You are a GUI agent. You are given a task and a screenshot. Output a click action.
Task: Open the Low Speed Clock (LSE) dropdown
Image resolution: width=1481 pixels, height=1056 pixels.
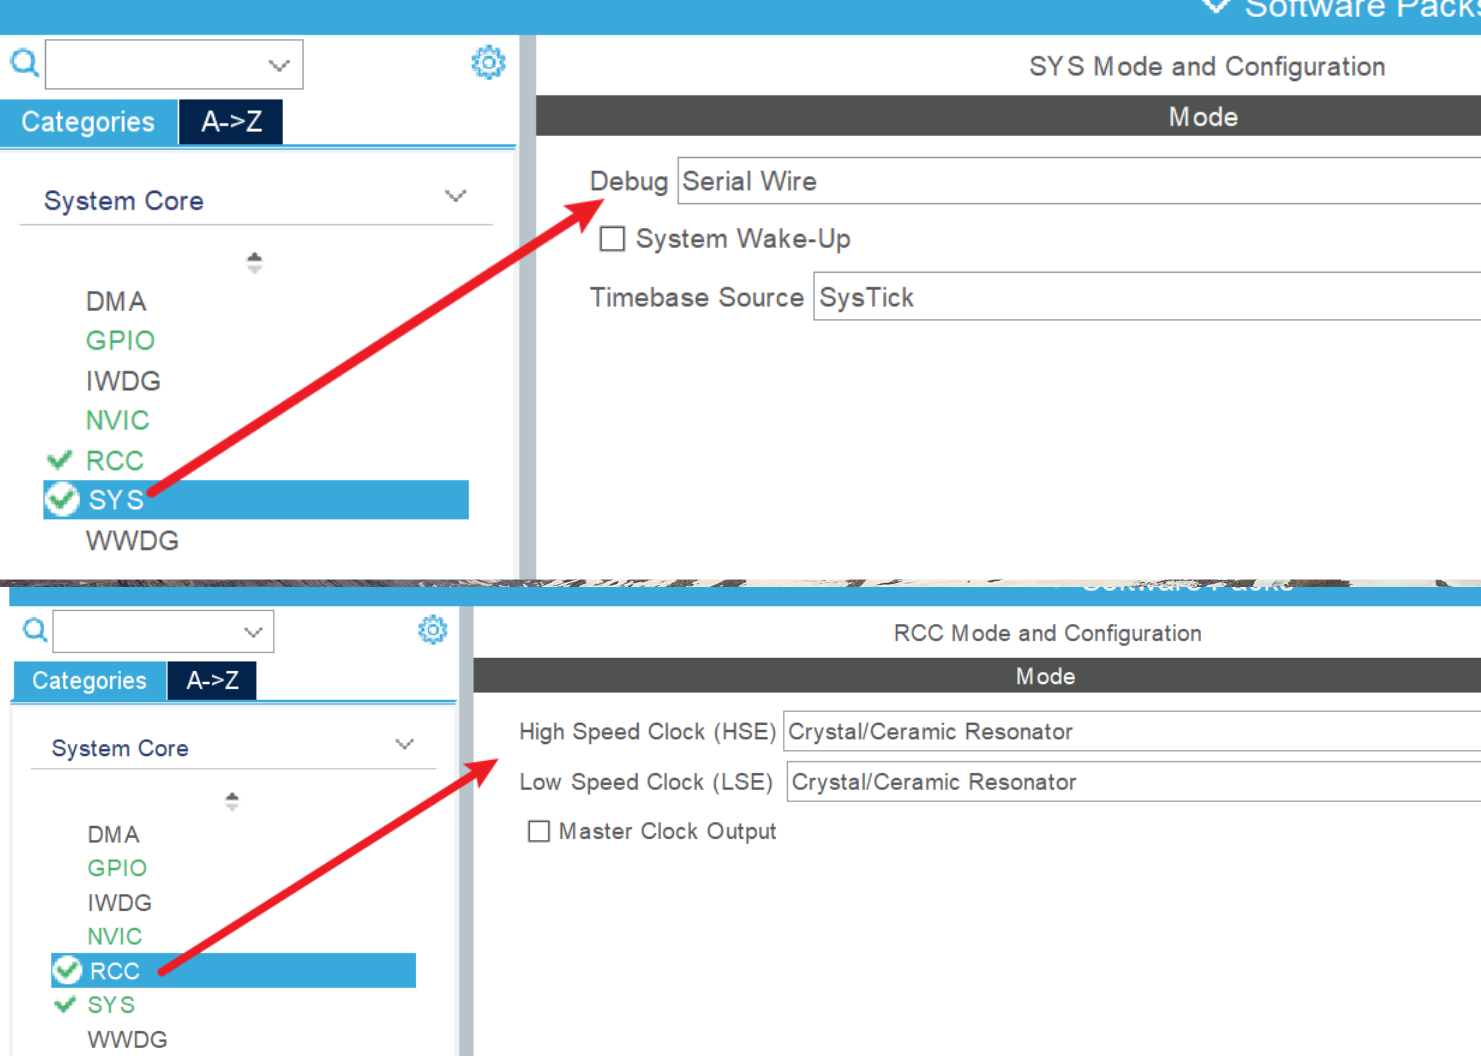[x=1134, y=781]
